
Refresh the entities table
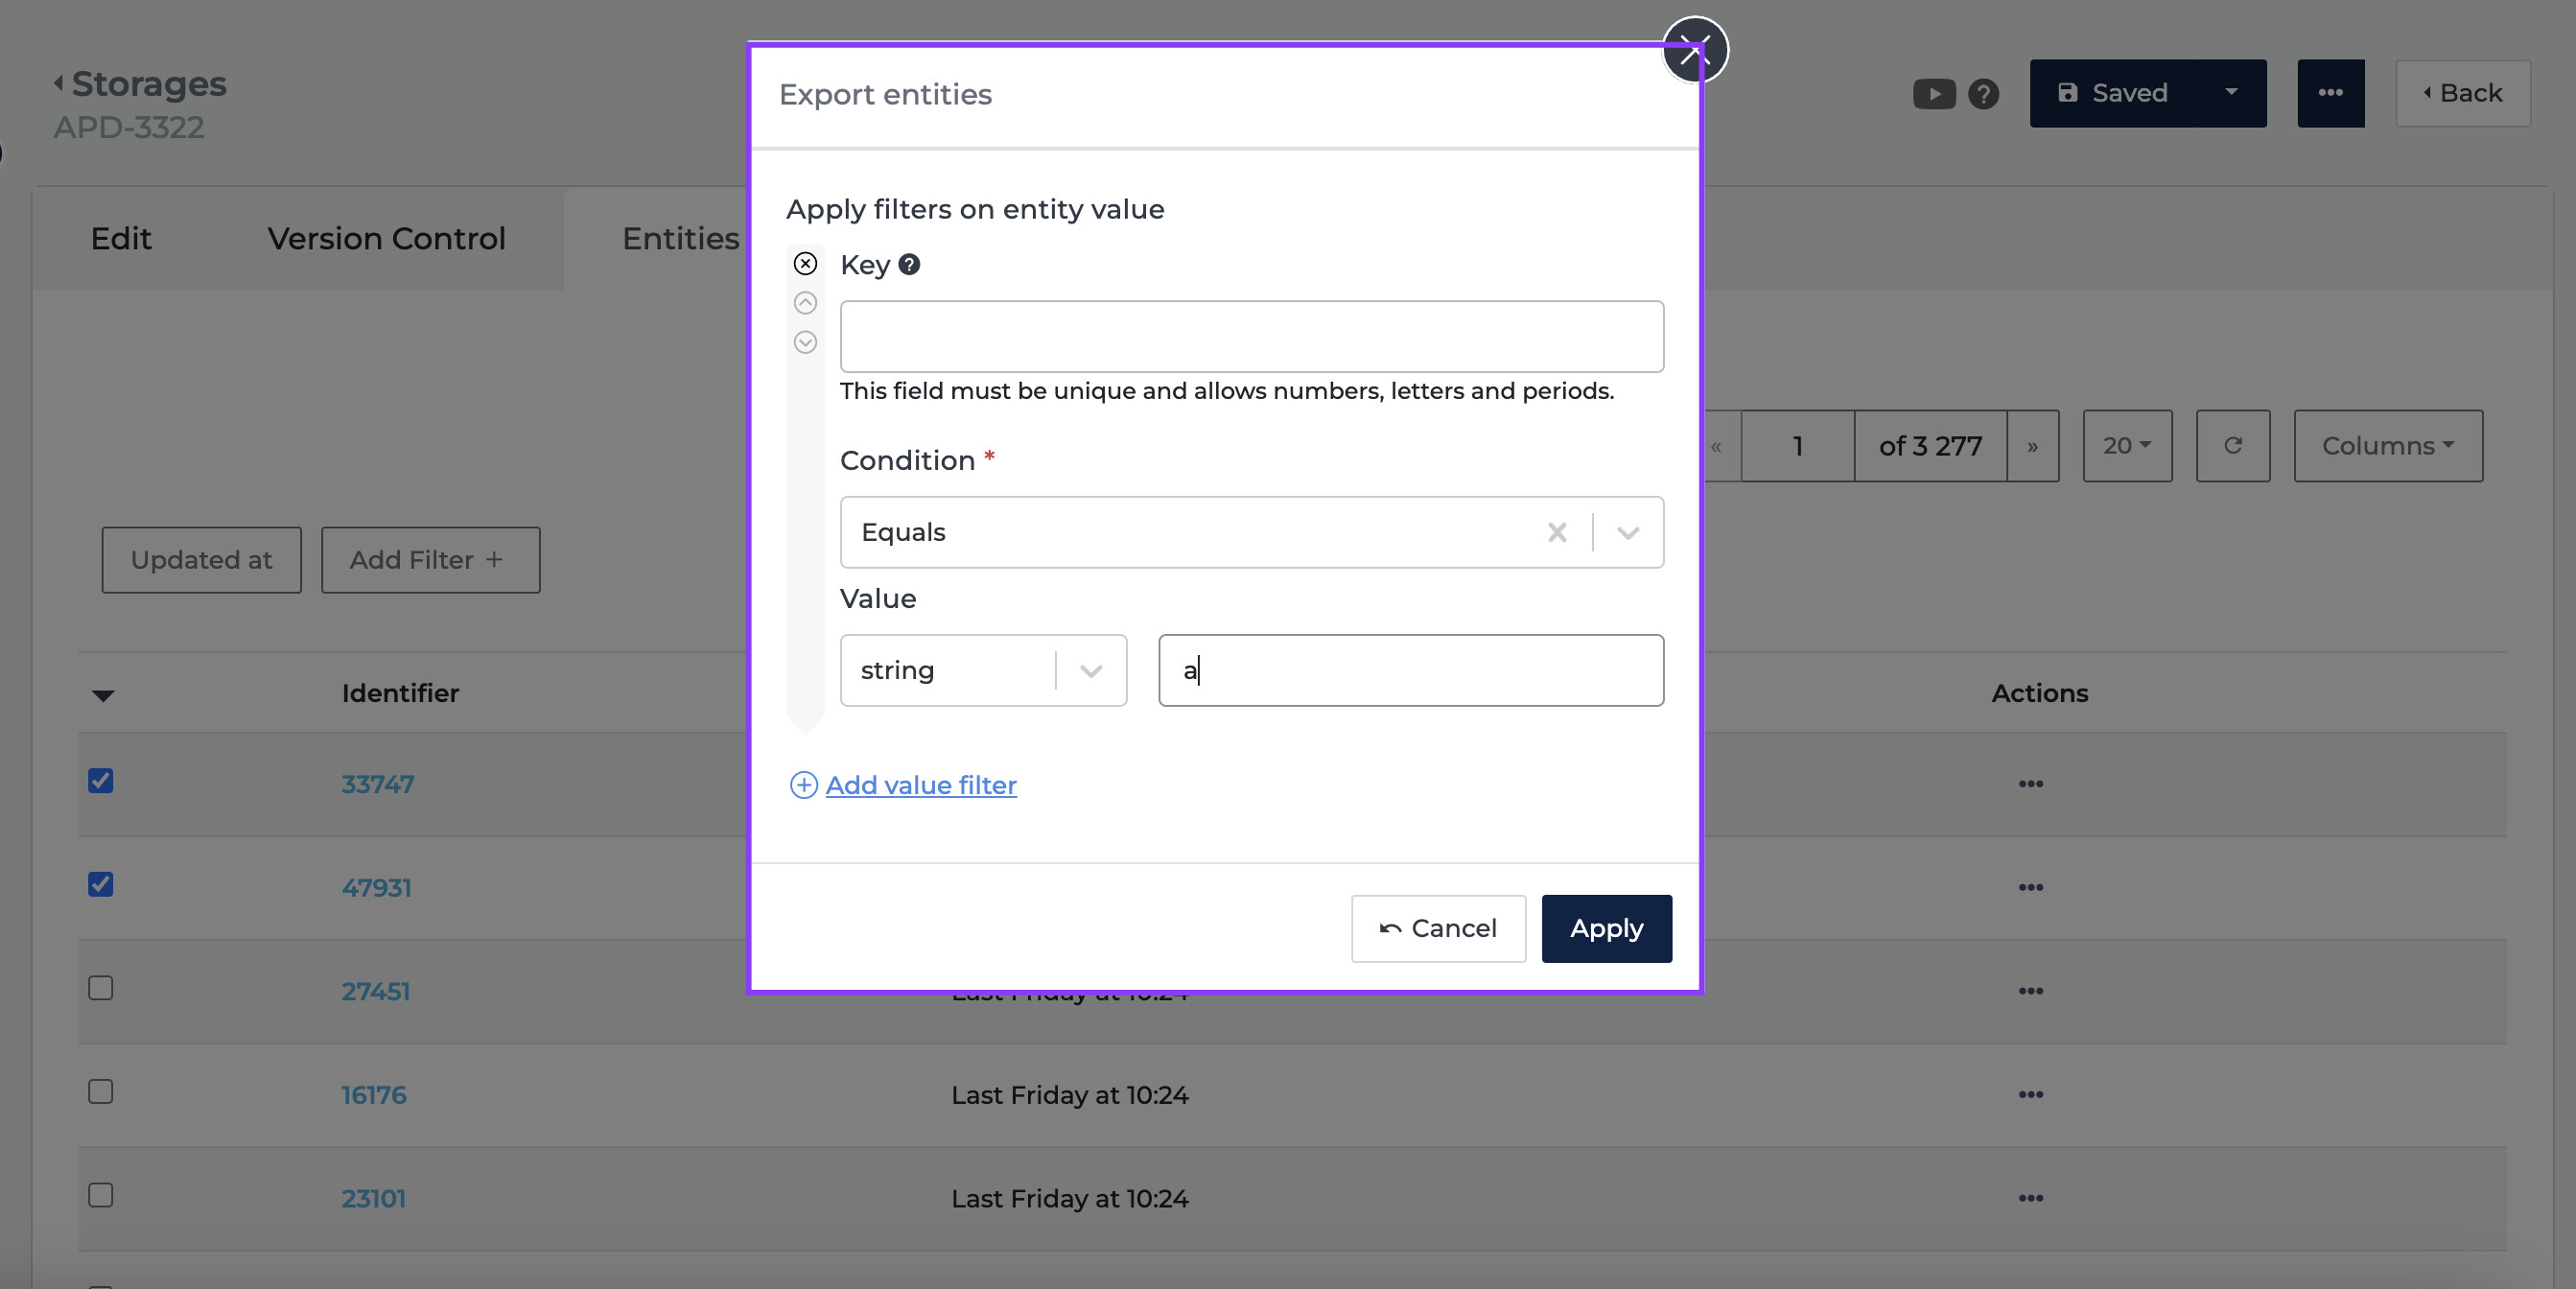(2232, 446)
